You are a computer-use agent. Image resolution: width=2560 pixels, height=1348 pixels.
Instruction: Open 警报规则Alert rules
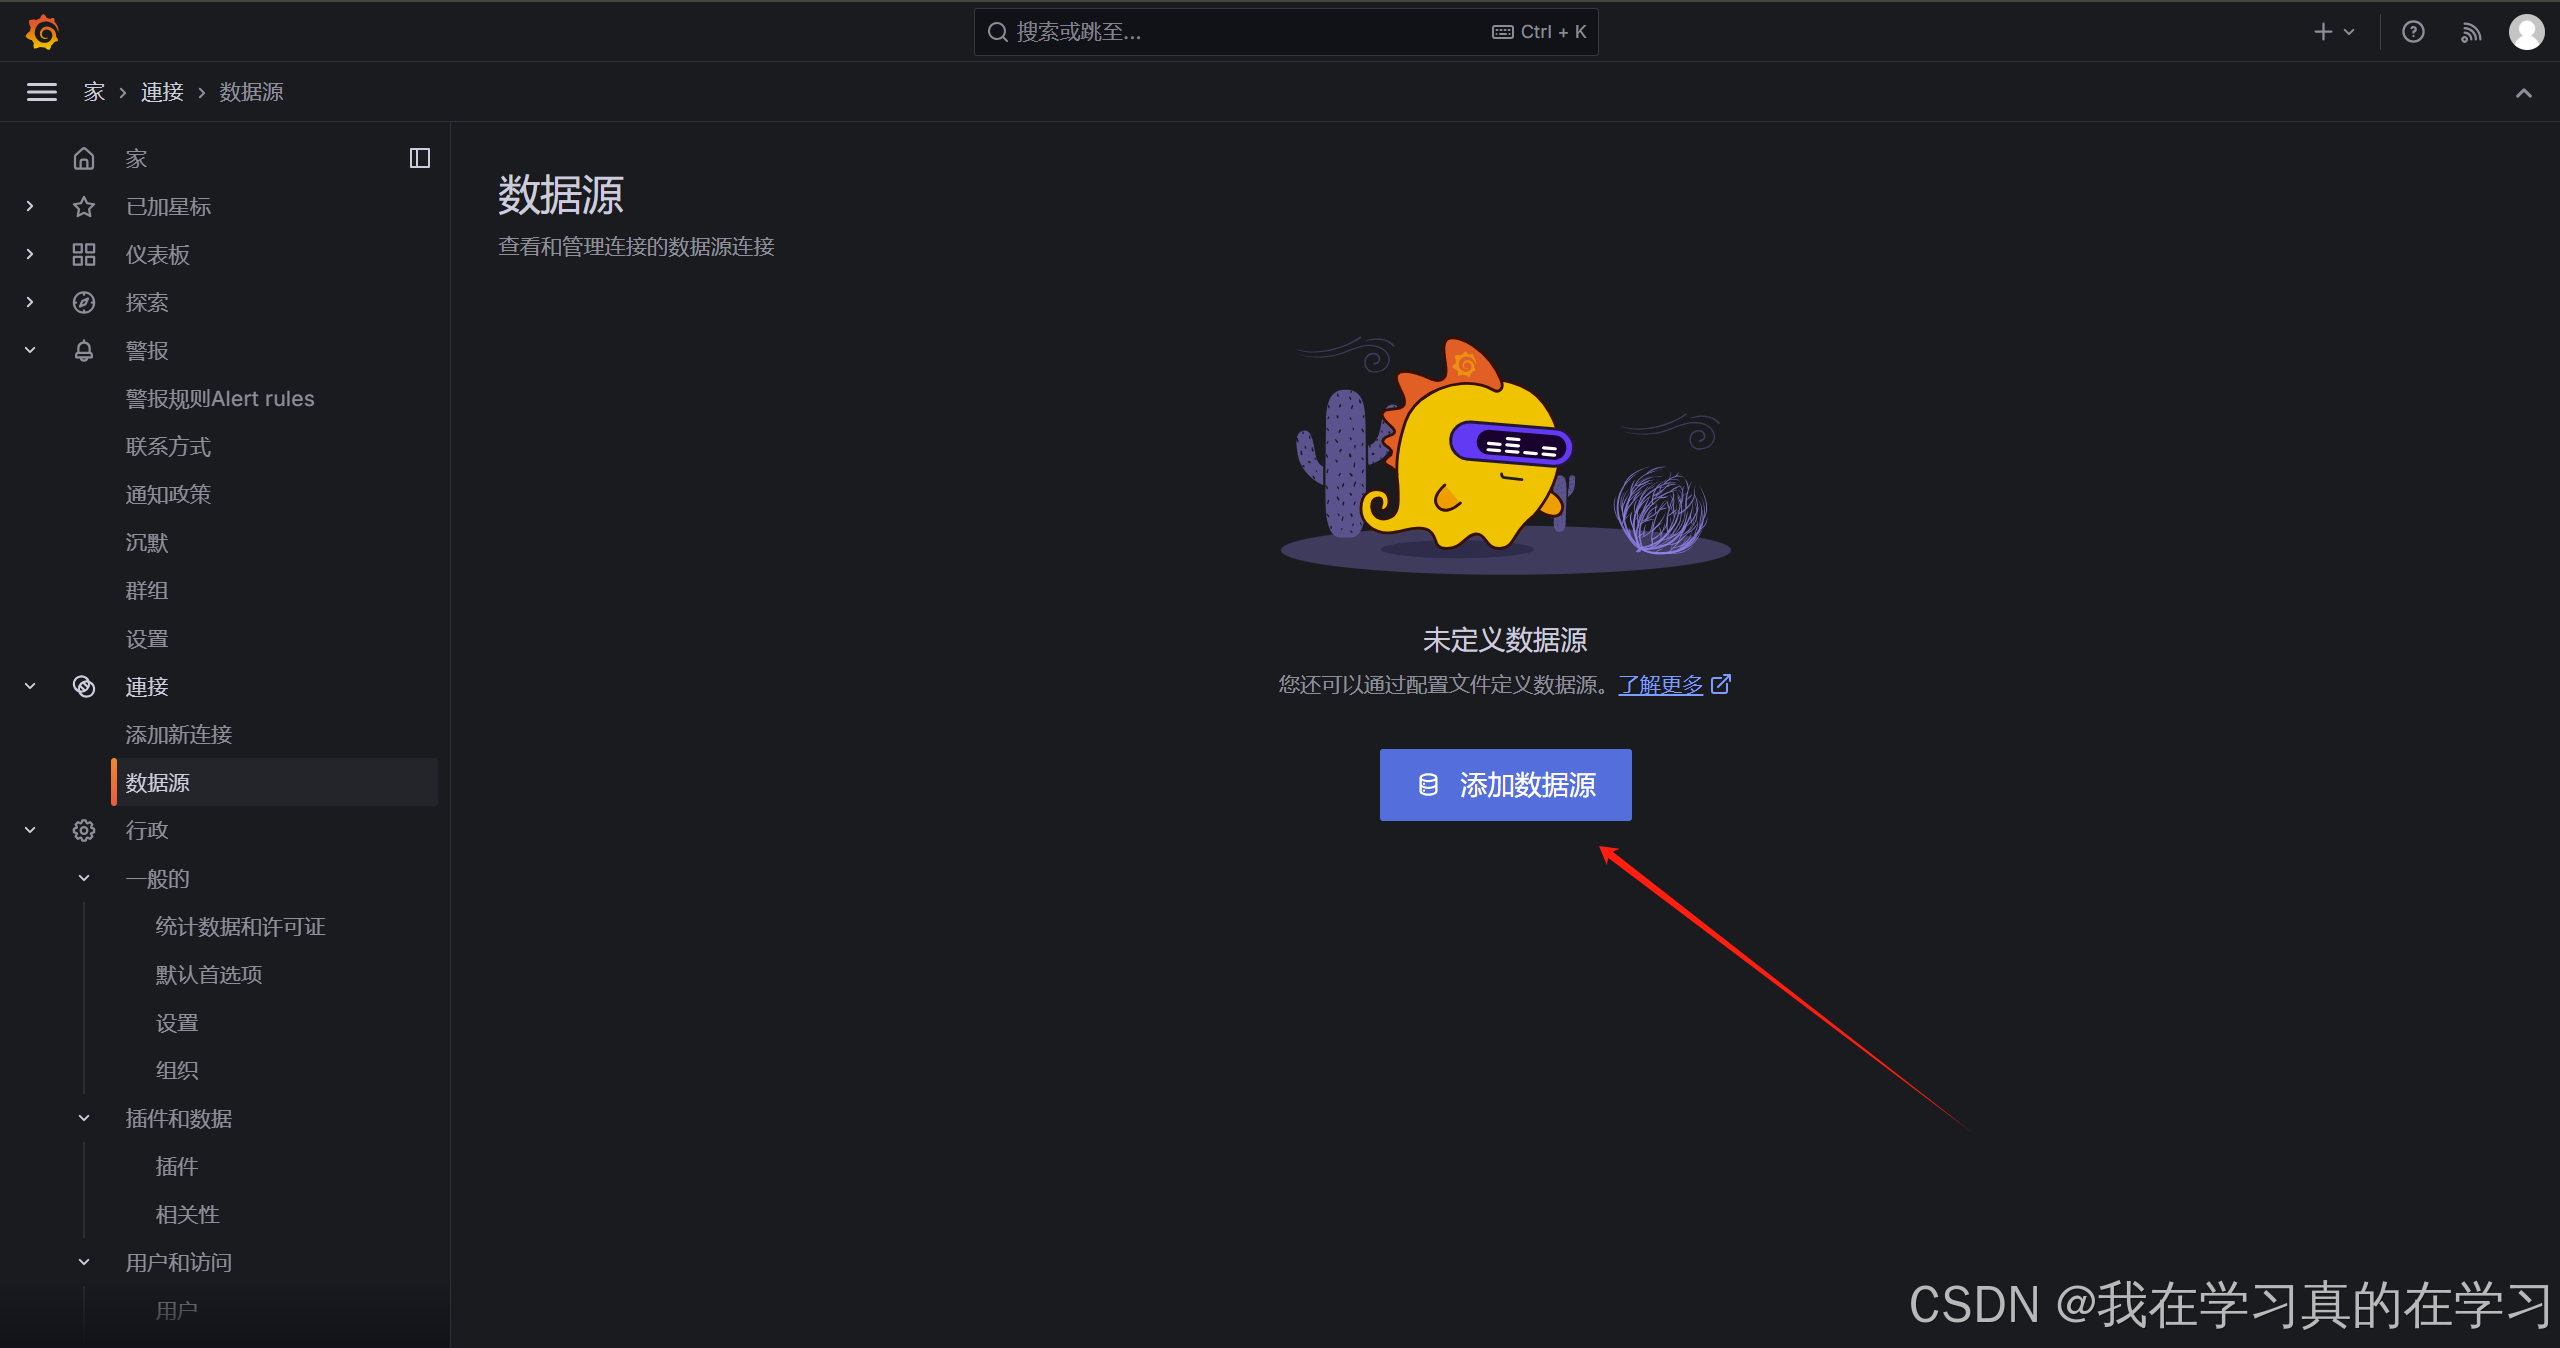click(x=220, y=398)
